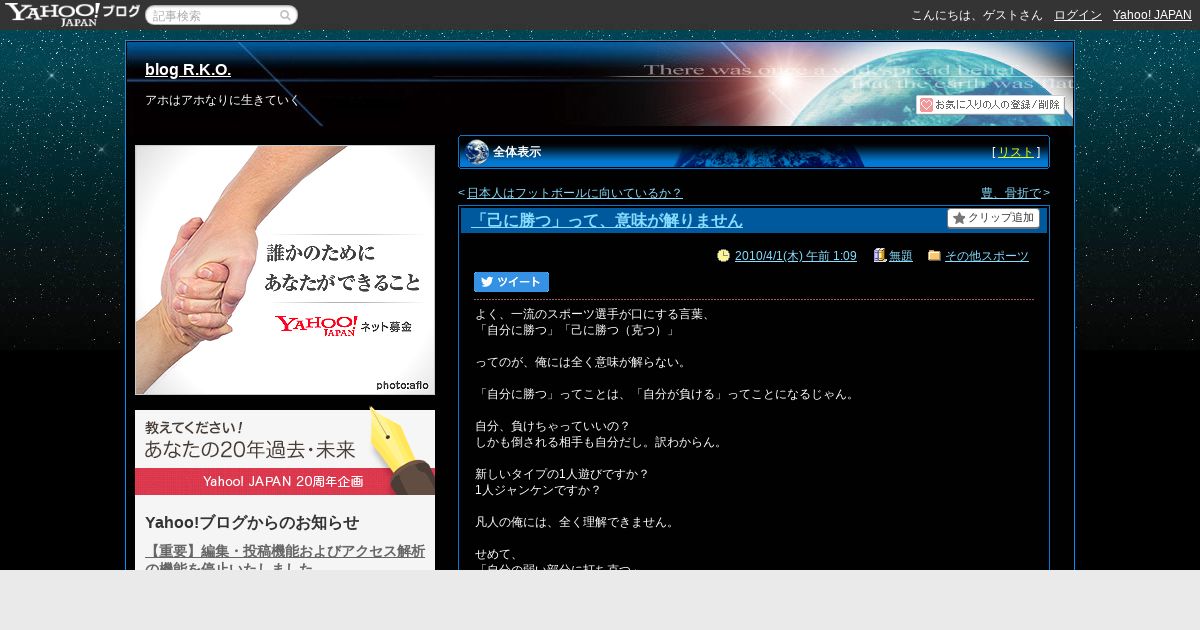The image size is (1200, 630).
Task: Open the リスト view link
Action: point(1016,152)
